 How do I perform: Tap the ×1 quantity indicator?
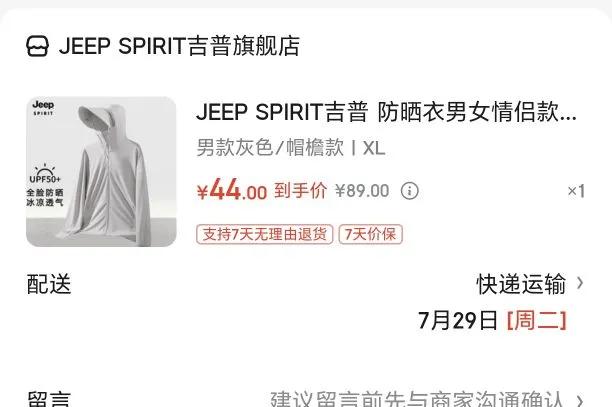[576, 191]
